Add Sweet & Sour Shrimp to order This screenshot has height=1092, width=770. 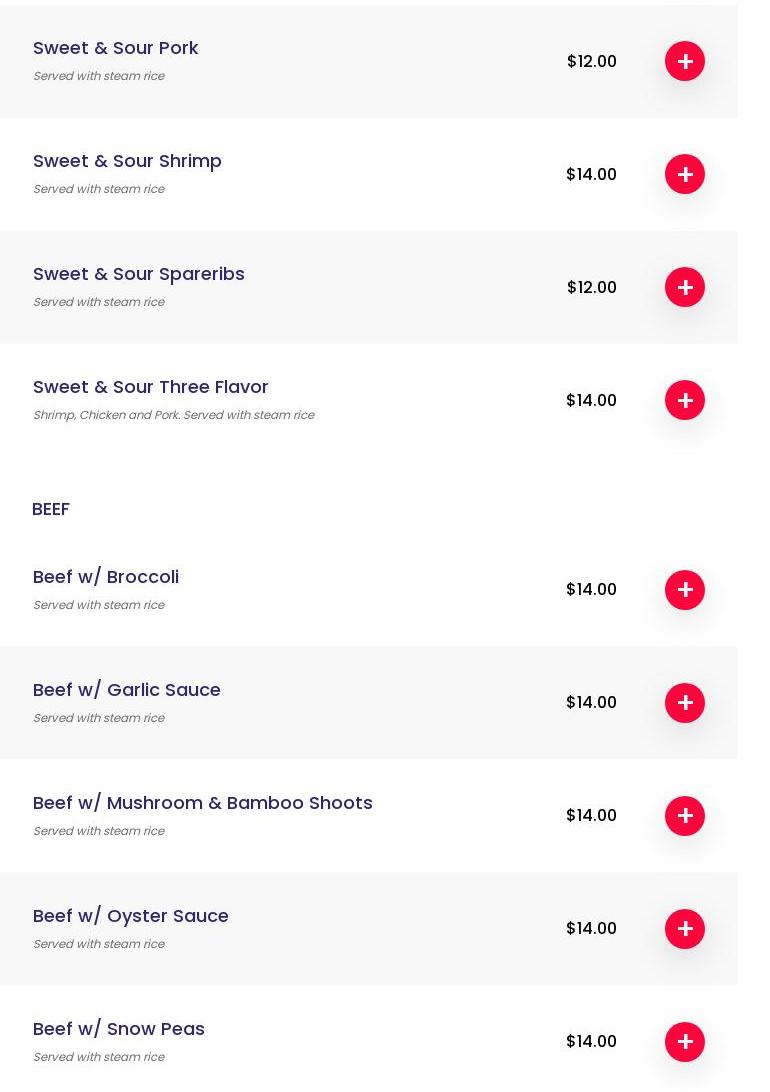[x=685, y=174]
